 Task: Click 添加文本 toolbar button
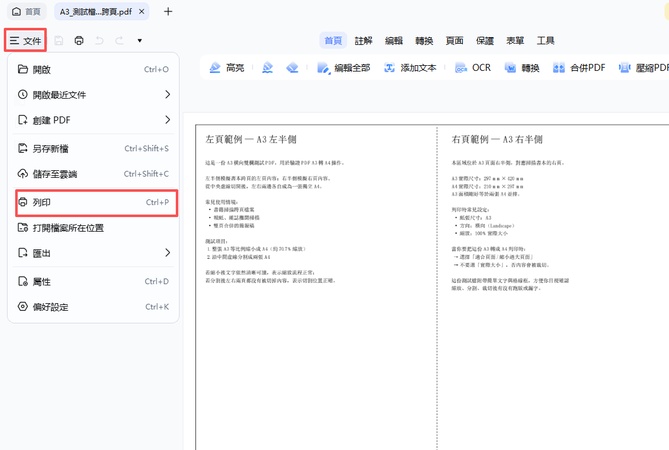[410, 68]
